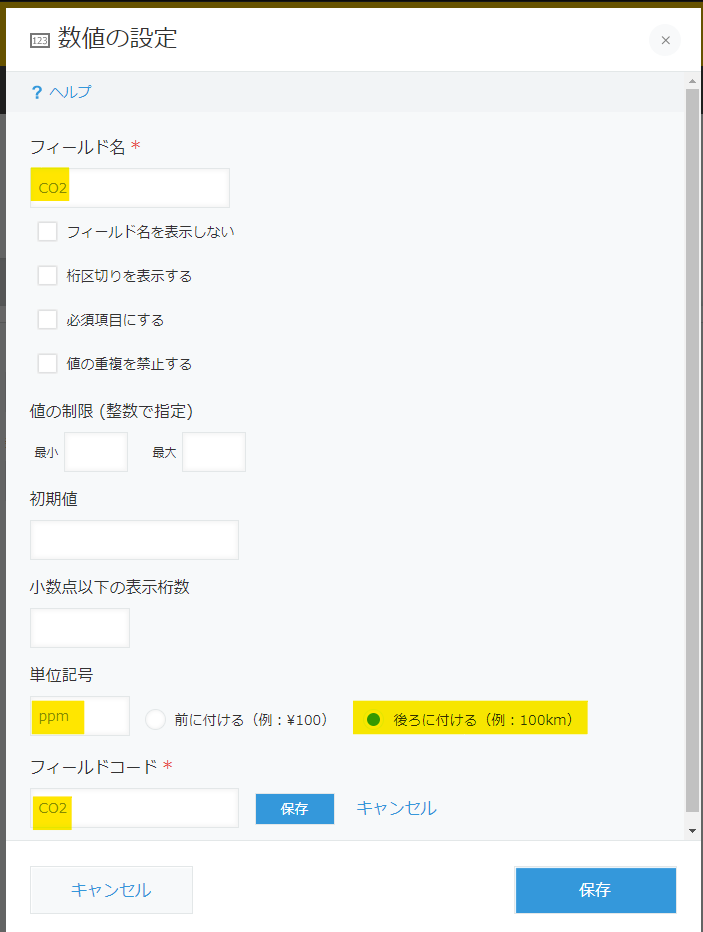Enable 桁区切りを表示する checkbox
Image resolution: width=703 pixels, height=932 pixels.
click(x=48, y=275)
